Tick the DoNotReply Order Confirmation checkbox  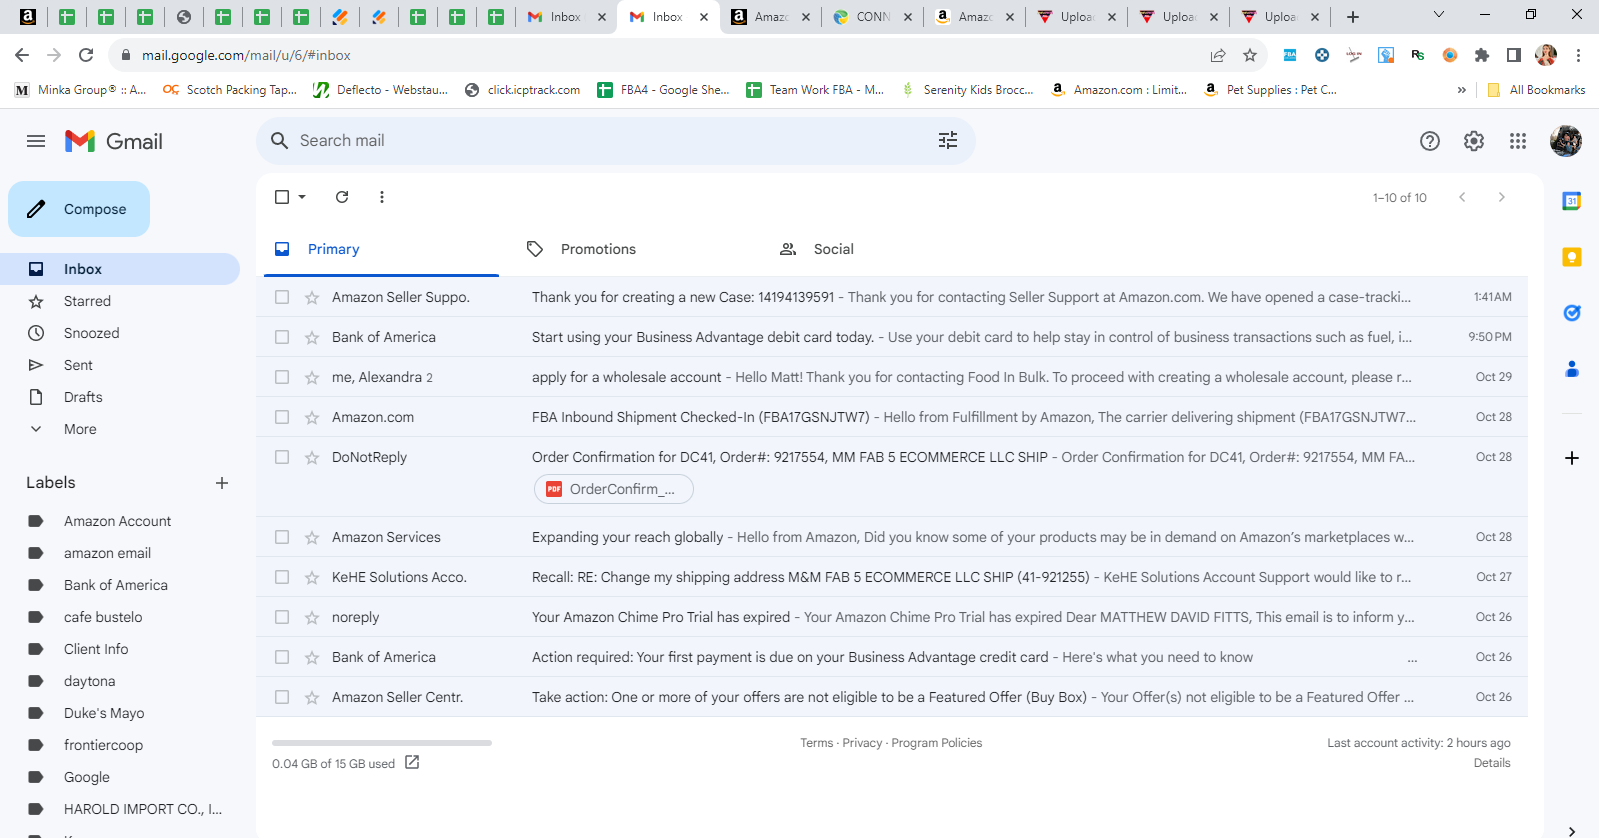tap(282, 457)
